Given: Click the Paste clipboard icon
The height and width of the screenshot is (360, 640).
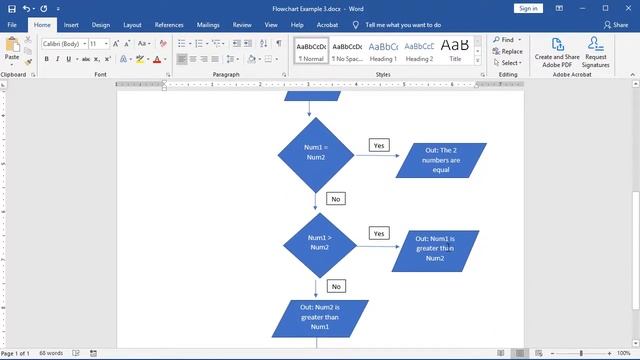Looking at the screenshot, I should click(12, 45).
